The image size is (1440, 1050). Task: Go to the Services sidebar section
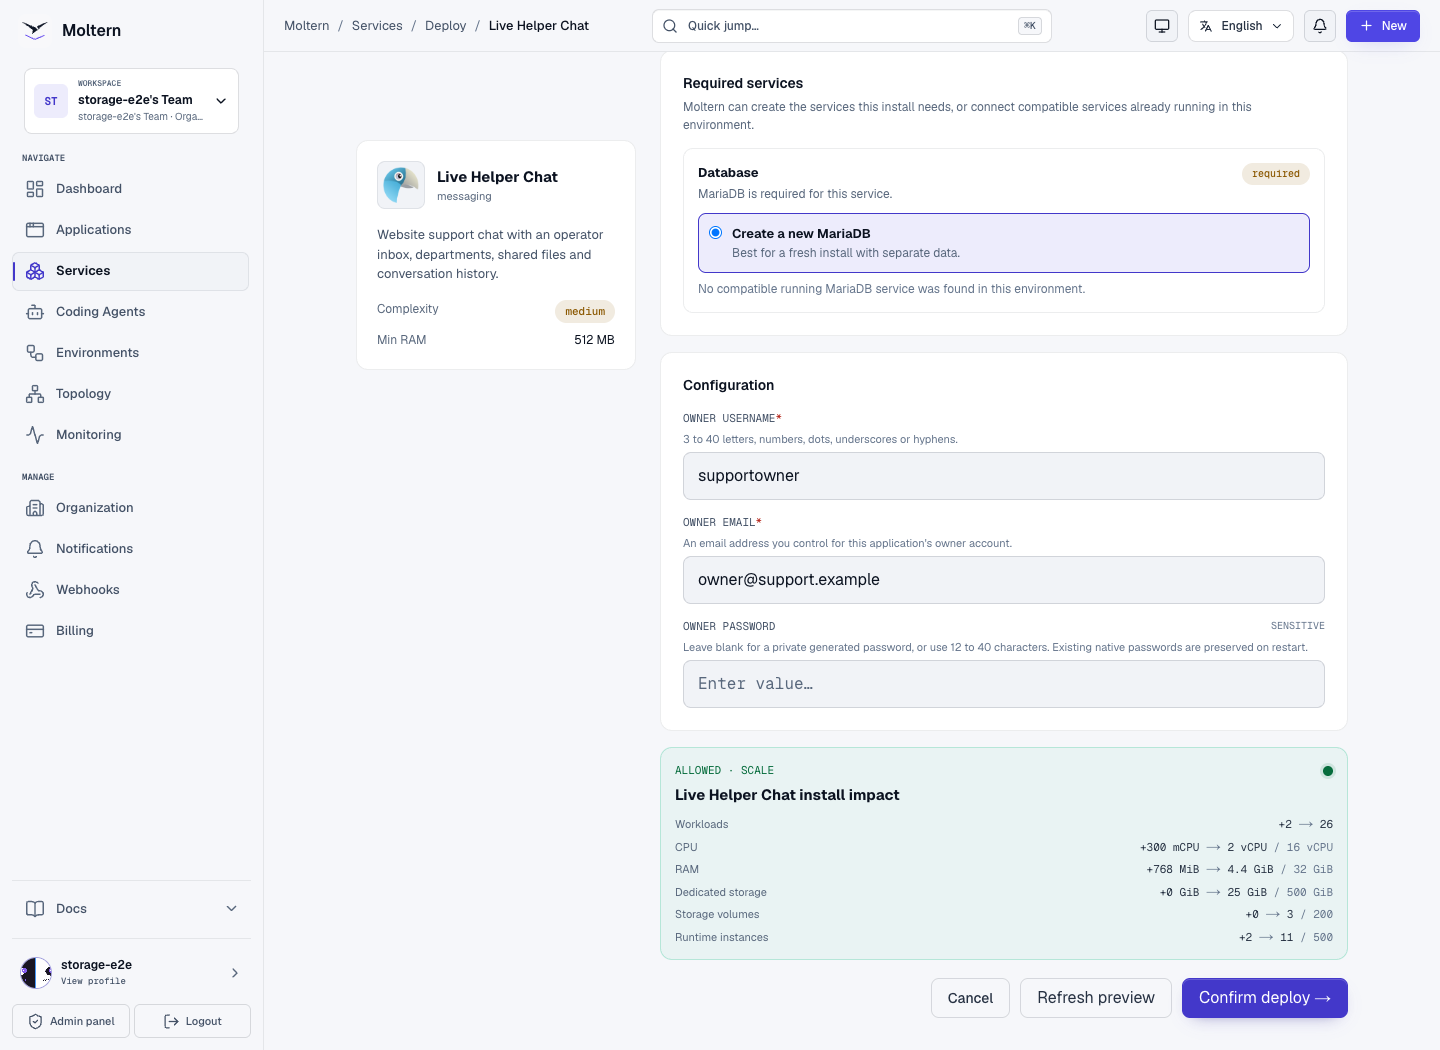pyautogui.click(x=131, y=271)
